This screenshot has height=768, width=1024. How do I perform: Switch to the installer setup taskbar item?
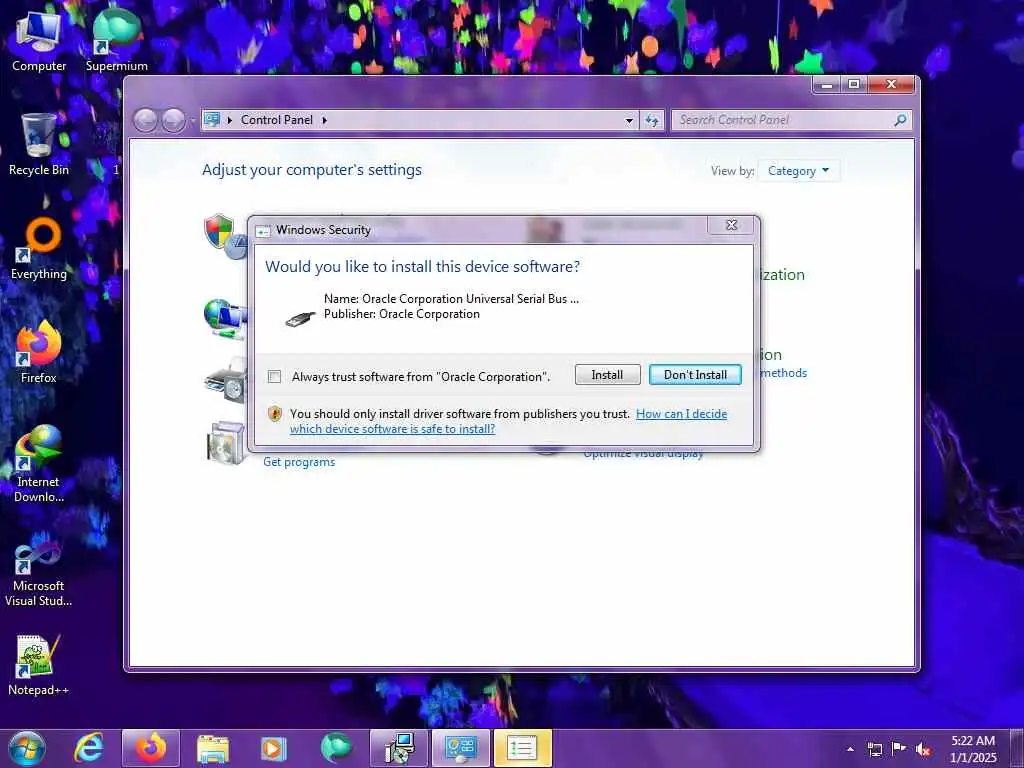pyautogui.click(x=398, y=748)
